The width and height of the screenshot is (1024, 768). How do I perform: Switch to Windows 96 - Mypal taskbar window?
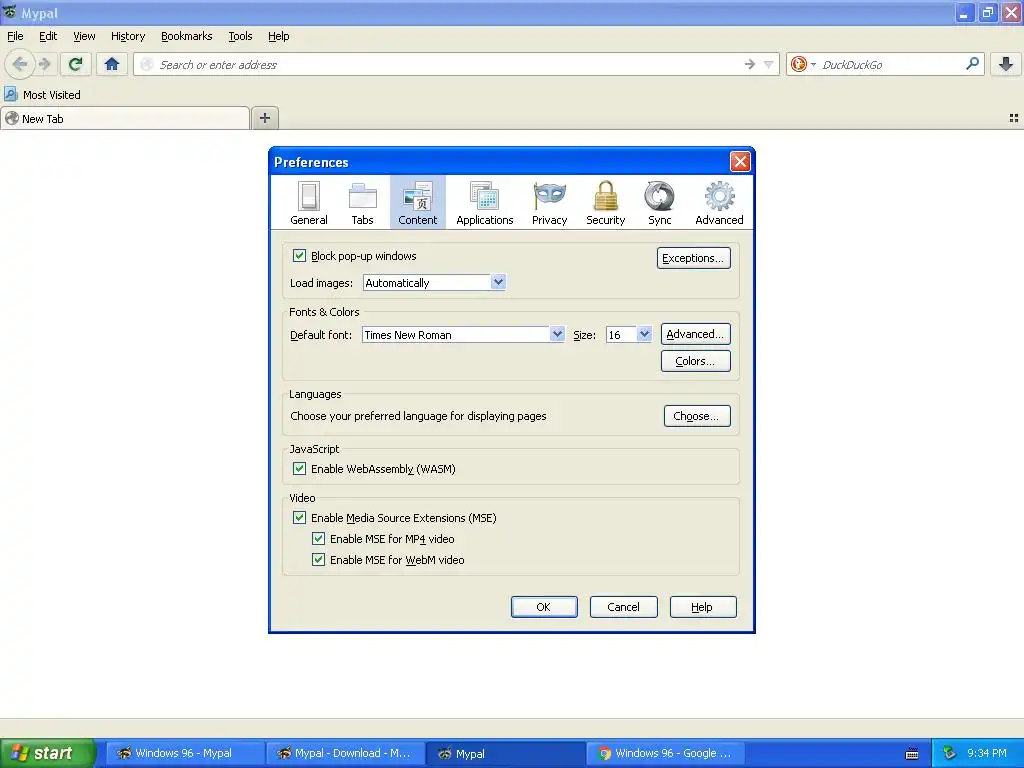[184, 753]
